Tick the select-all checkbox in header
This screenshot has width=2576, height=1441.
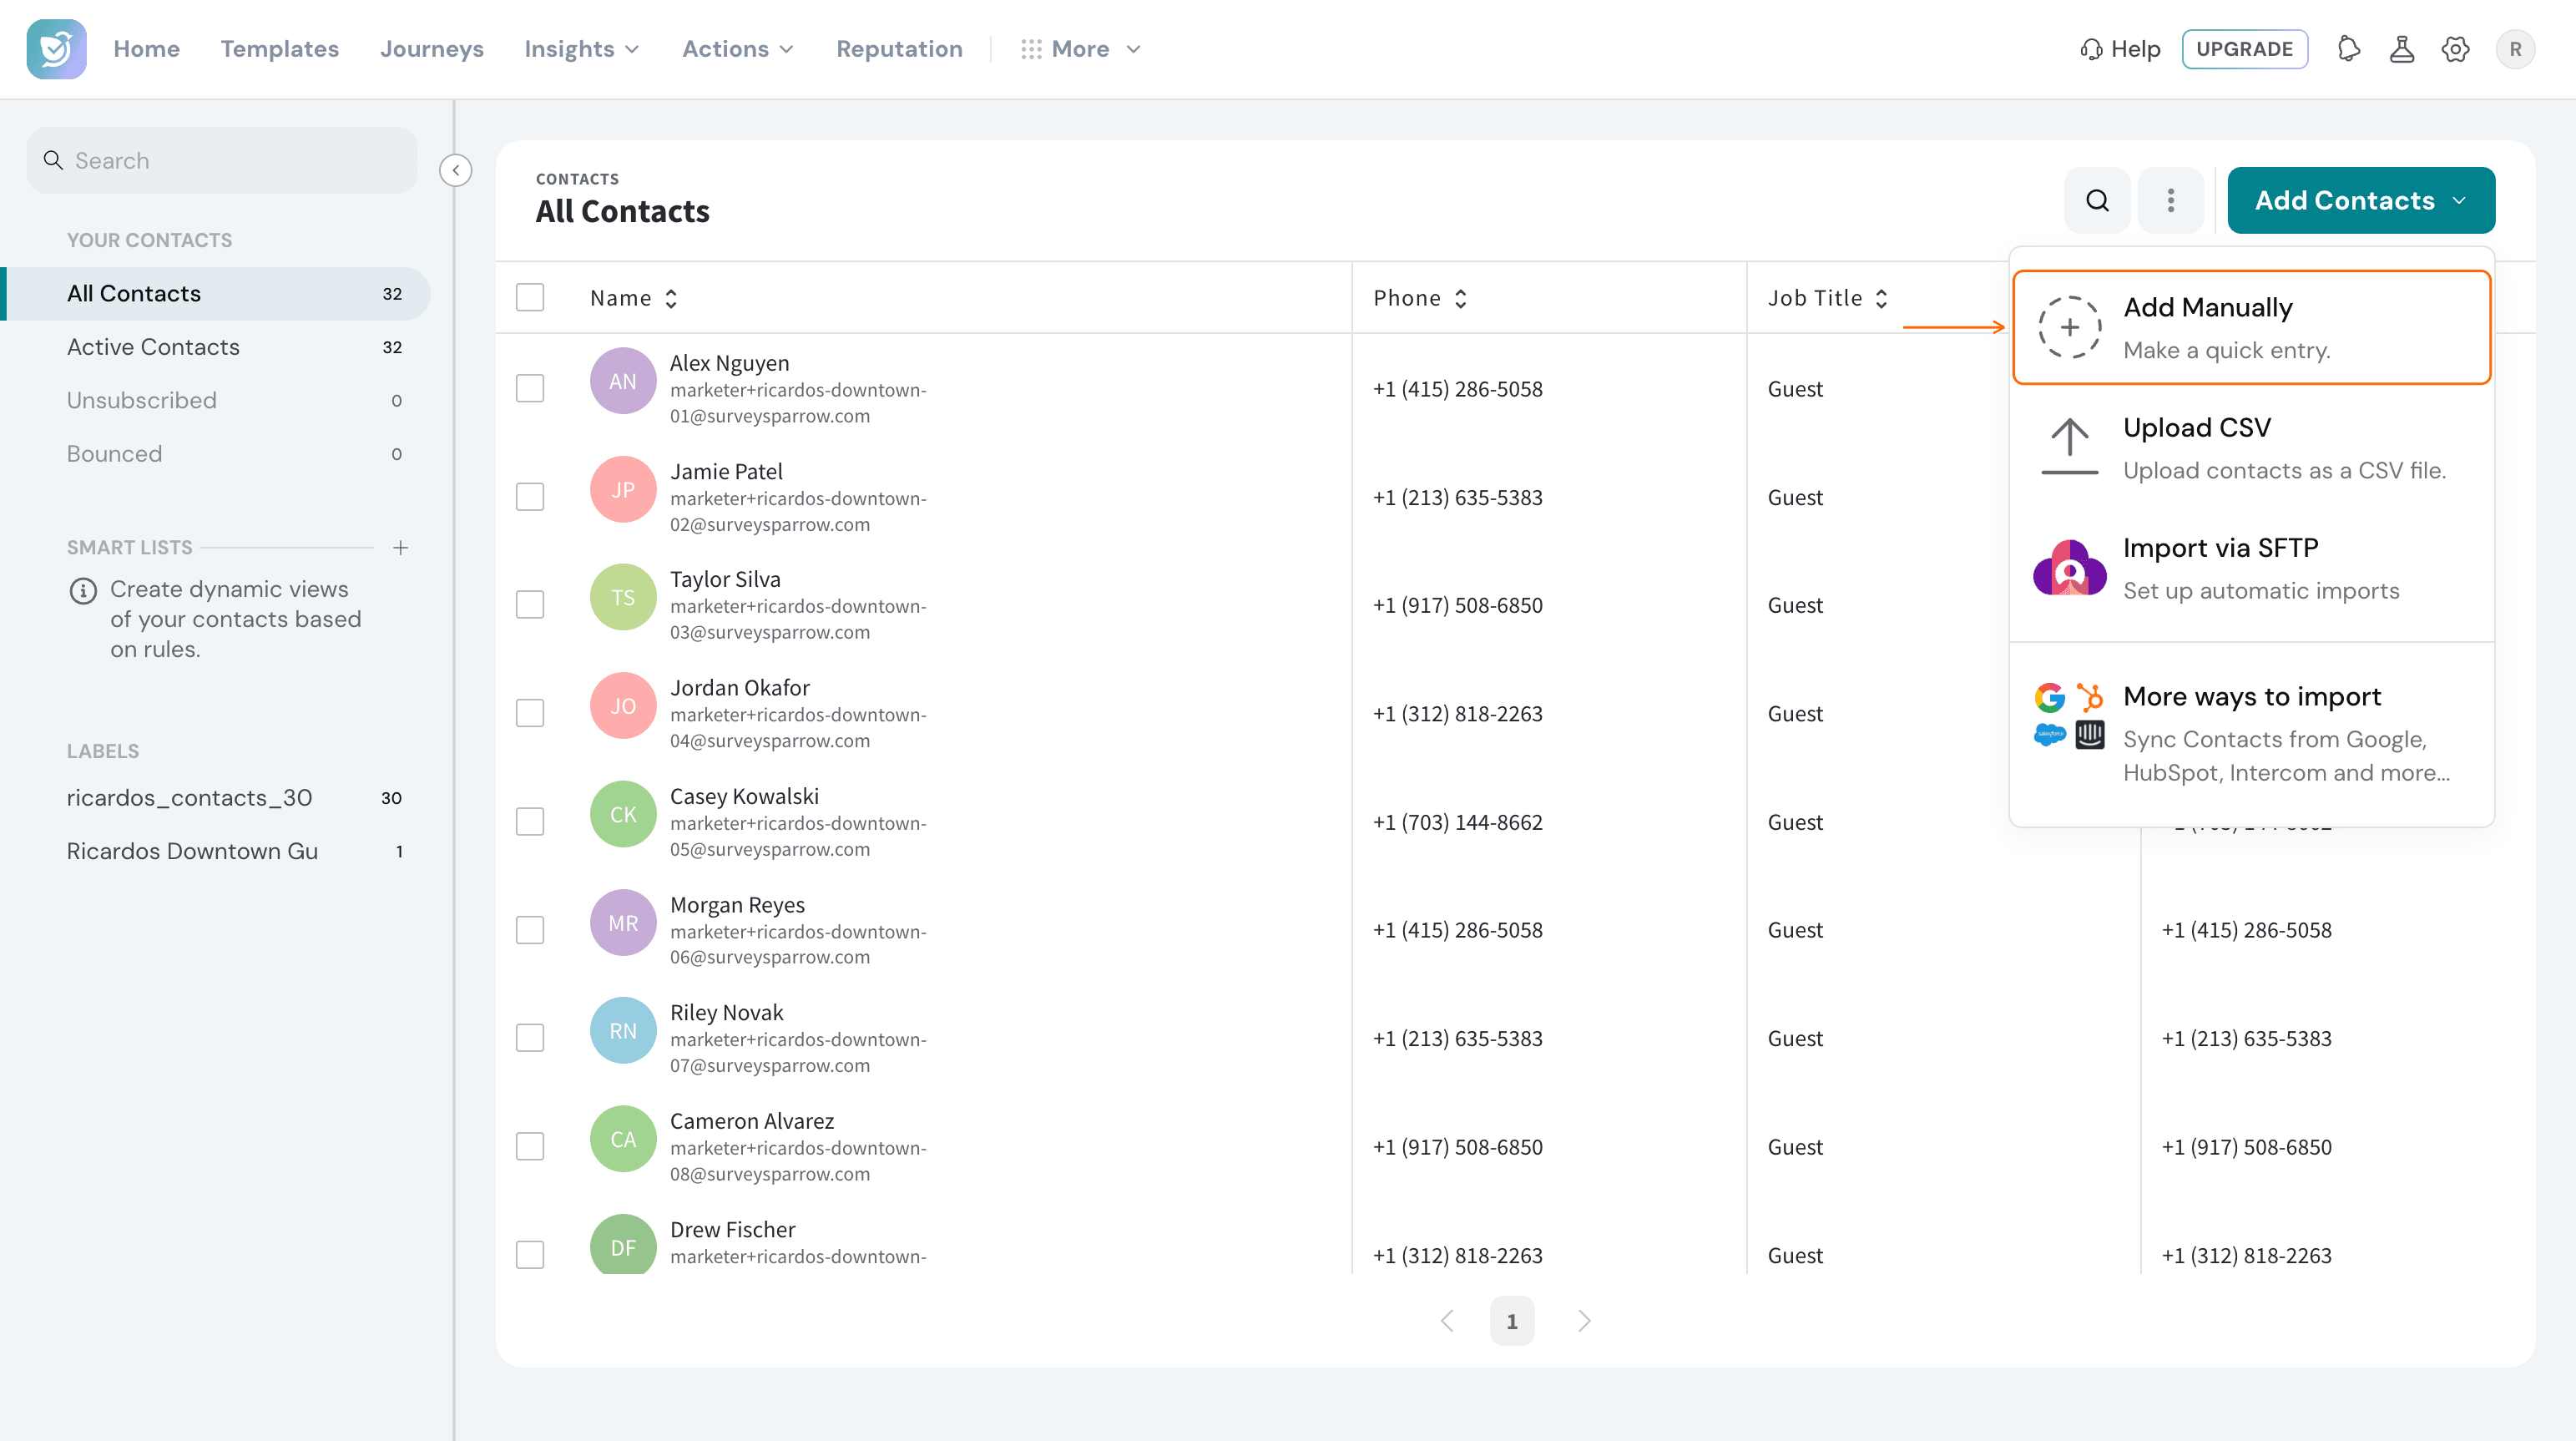click(x=530, y=297)
